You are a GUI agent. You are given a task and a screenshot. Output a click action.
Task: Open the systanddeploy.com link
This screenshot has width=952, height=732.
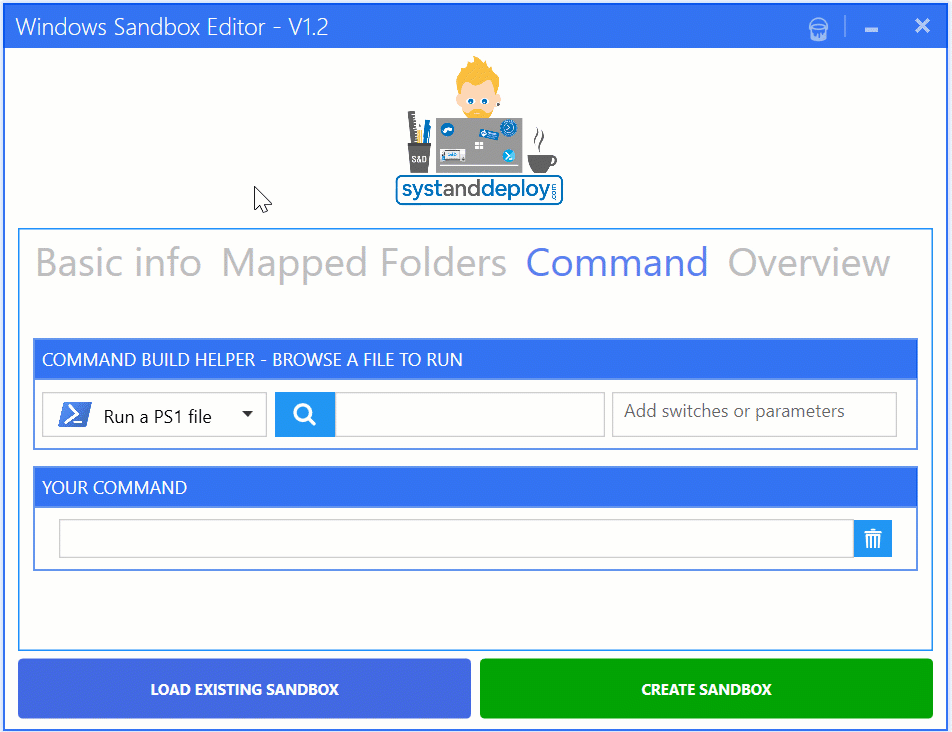478,189
